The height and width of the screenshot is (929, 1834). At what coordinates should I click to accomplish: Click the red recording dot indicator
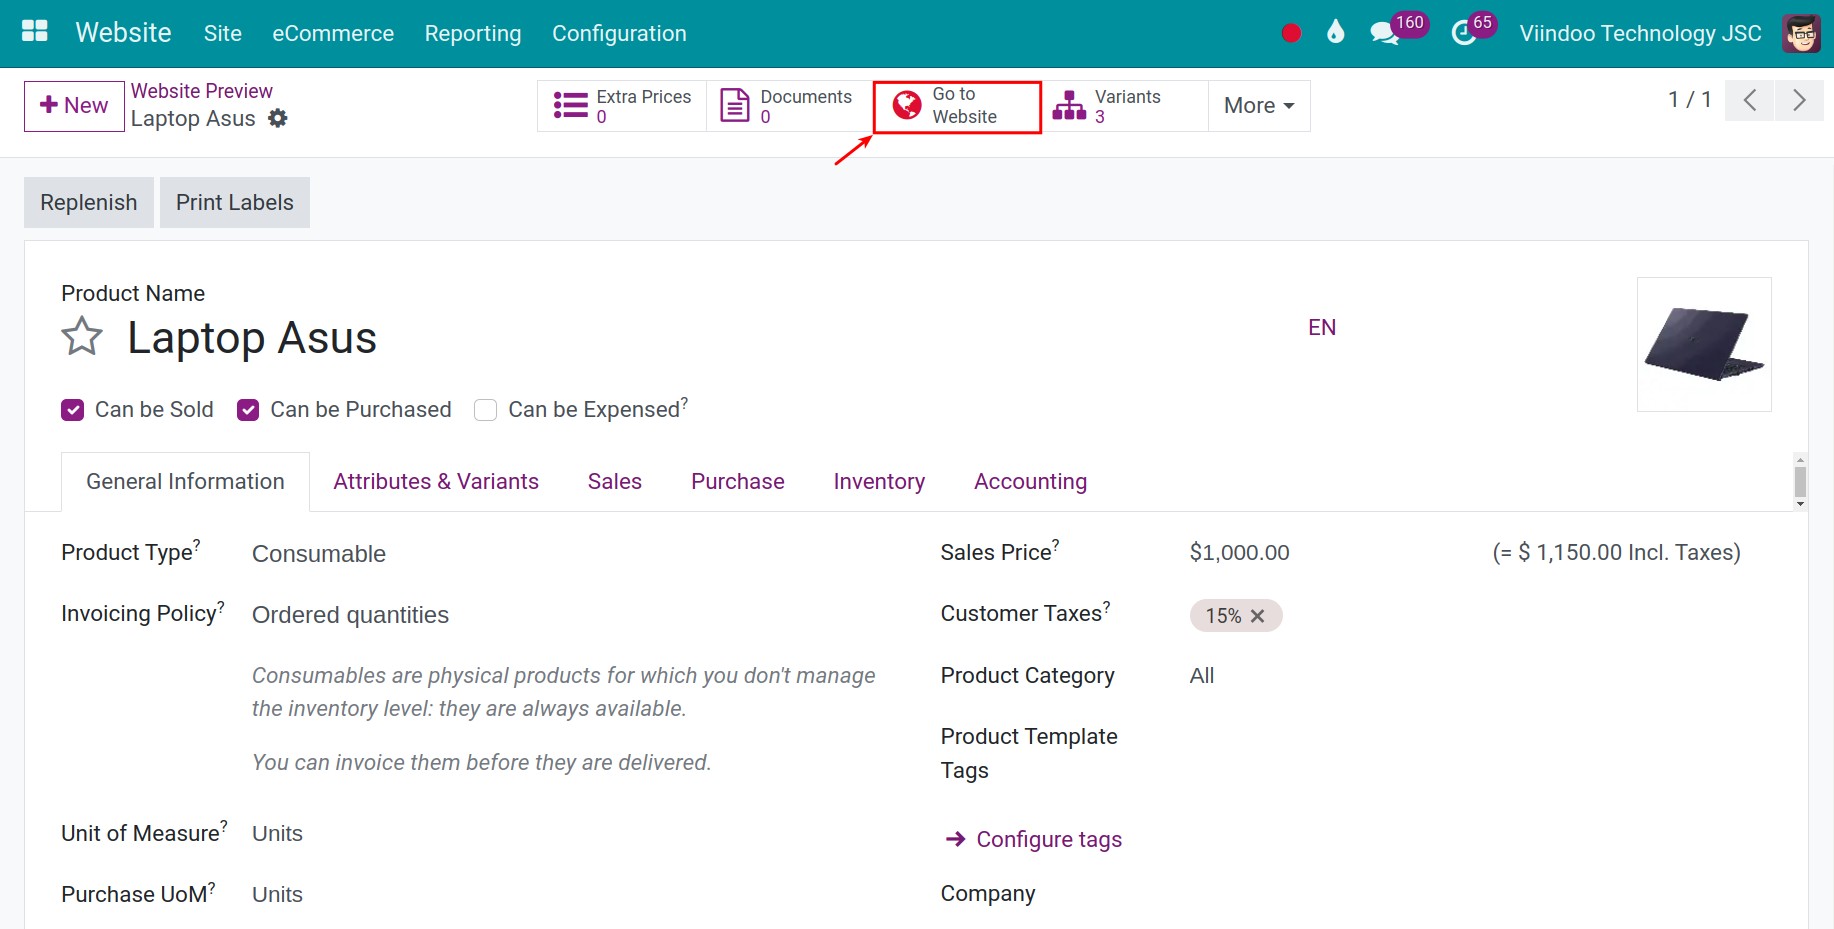click(1291, 33)
